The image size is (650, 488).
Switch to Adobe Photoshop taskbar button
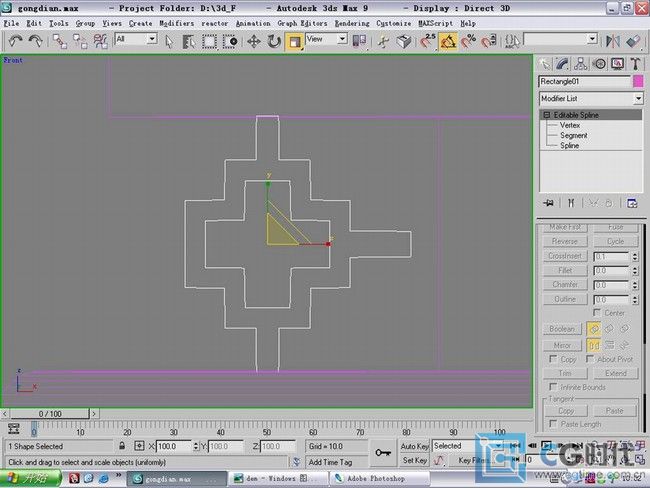(379, 478)
